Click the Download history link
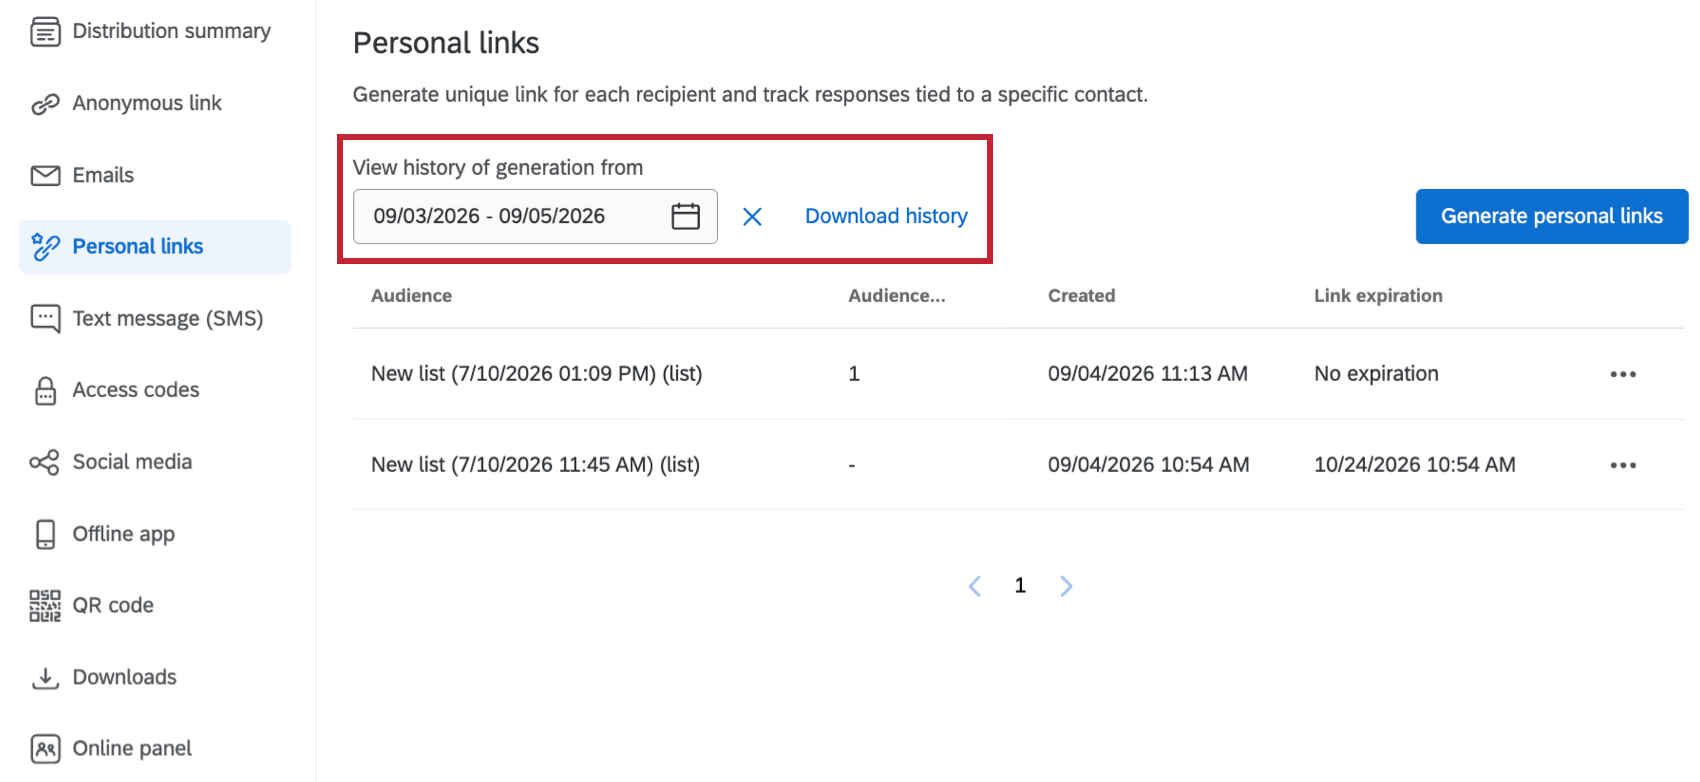Screen dimensions: 1700x782 [886, 216]
